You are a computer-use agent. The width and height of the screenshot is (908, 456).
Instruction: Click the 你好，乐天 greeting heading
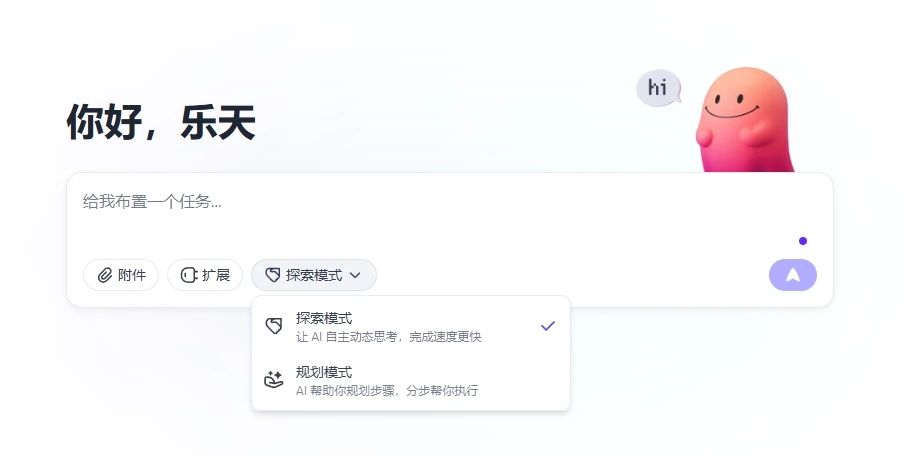(x=161, y=122)
